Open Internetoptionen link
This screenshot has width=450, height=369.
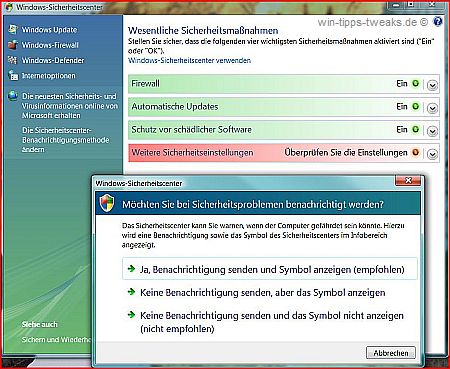click(x=49, y=76)
